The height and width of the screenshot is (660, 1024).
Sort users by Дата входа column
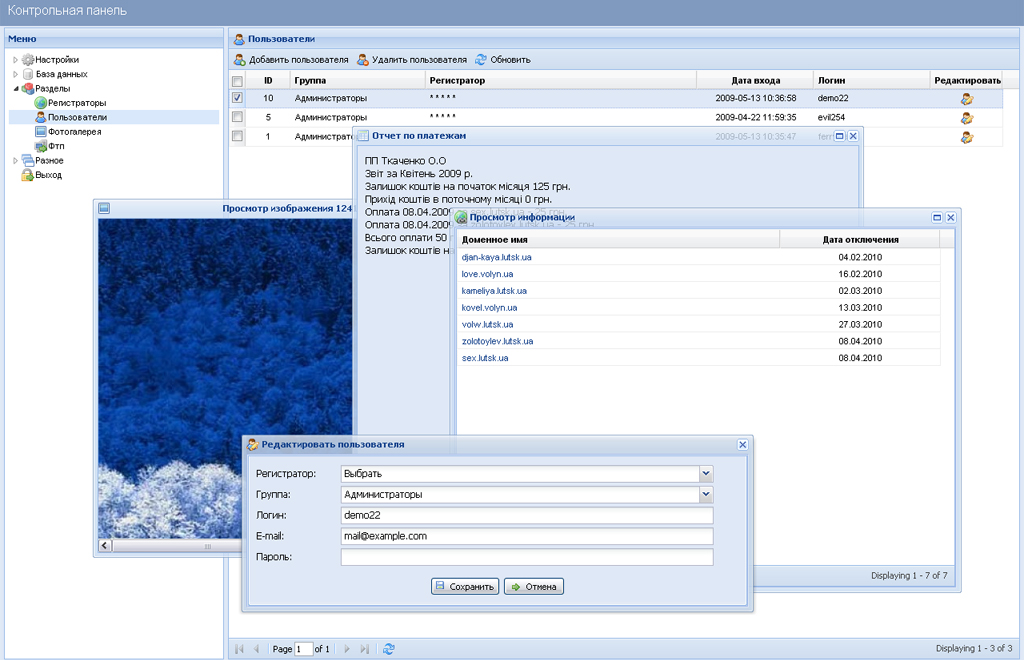(755, 80)
